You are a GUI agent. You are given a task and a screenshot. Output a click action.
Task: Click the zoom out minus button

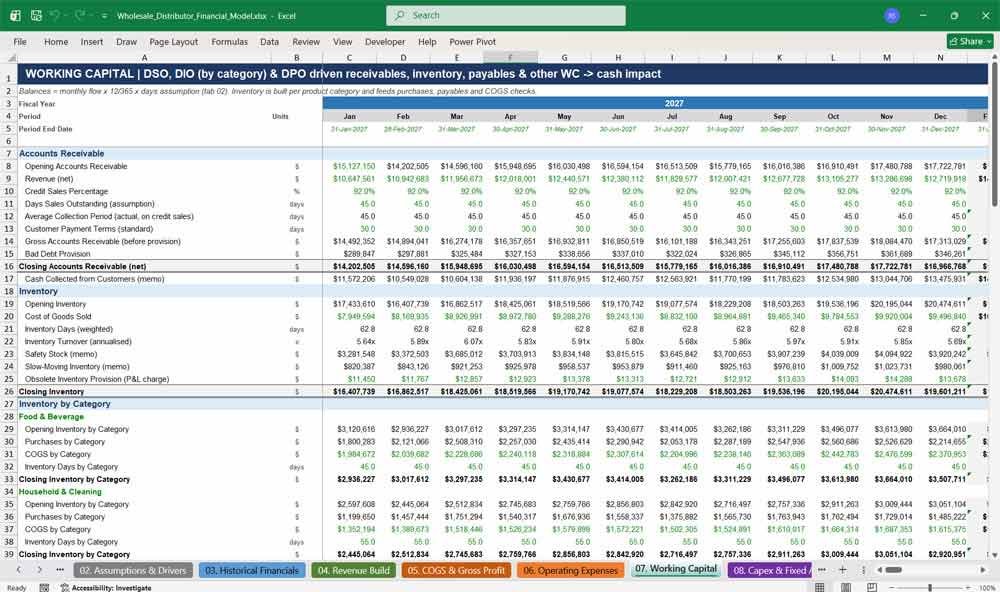pyautogui.click(x=891, y=588)
